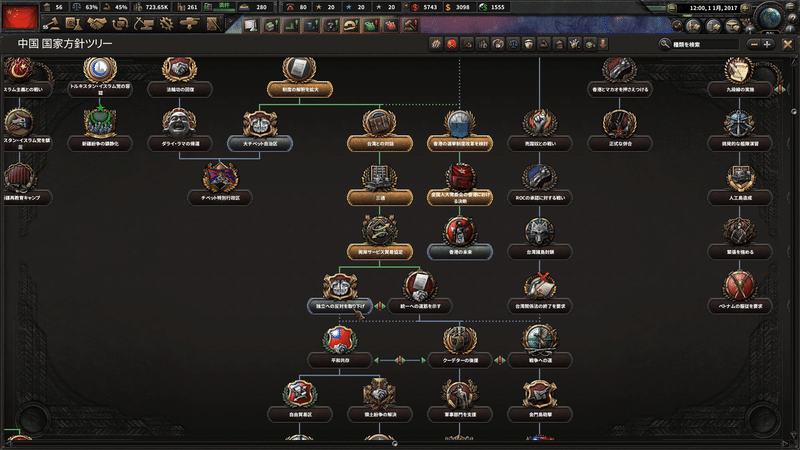The image size is (800, 450).
Task: Click the horizontal scrollbar handle at bottom
Action: 394,443
